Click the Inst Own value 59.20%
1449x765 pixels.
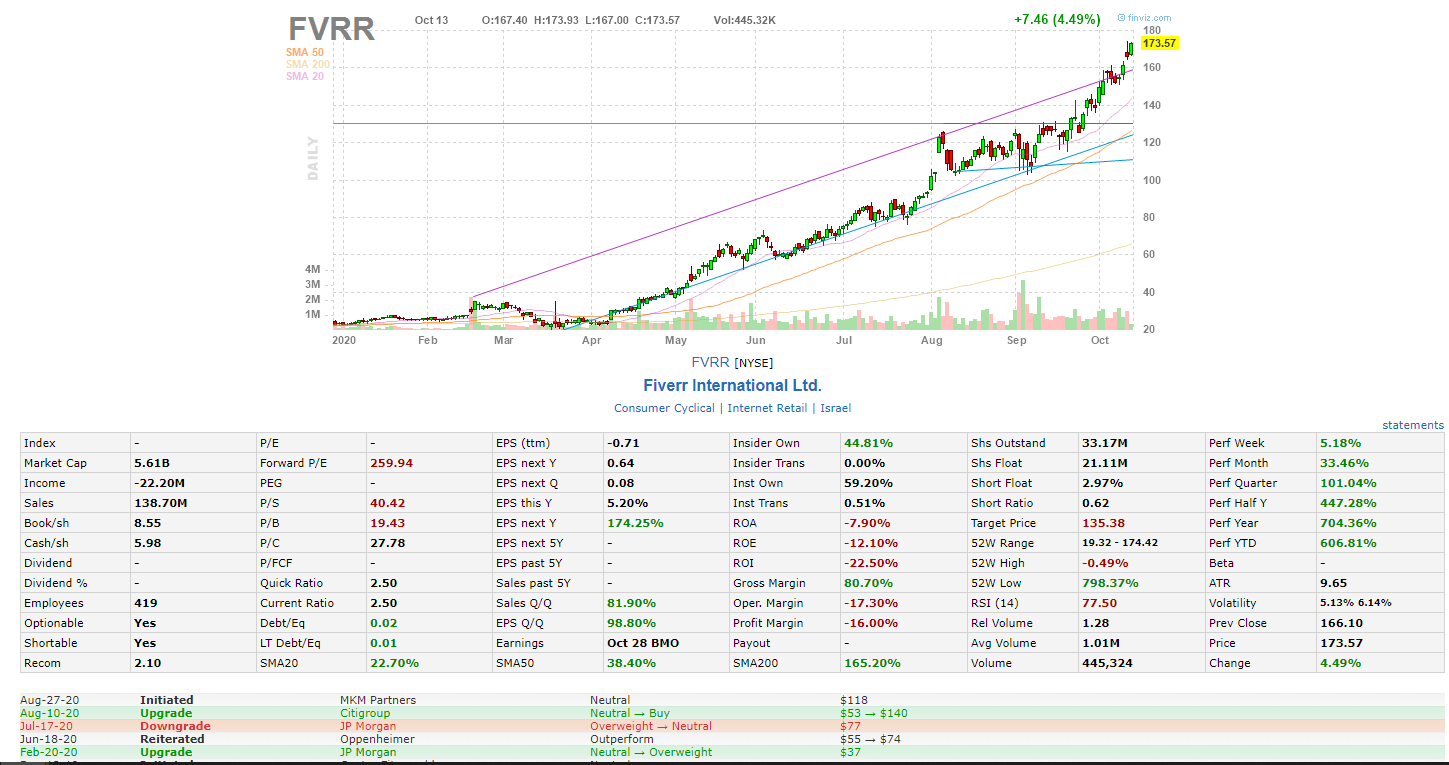coord(868,483)
